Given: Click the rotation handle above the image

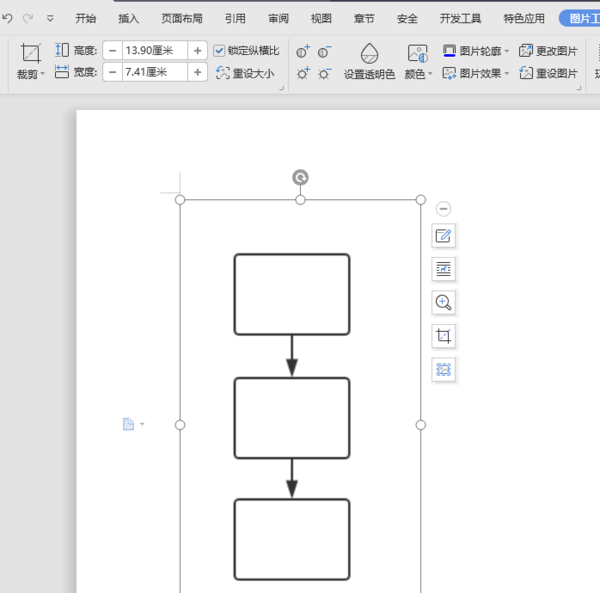Looking at the screenshot, I should click(300, 177).
